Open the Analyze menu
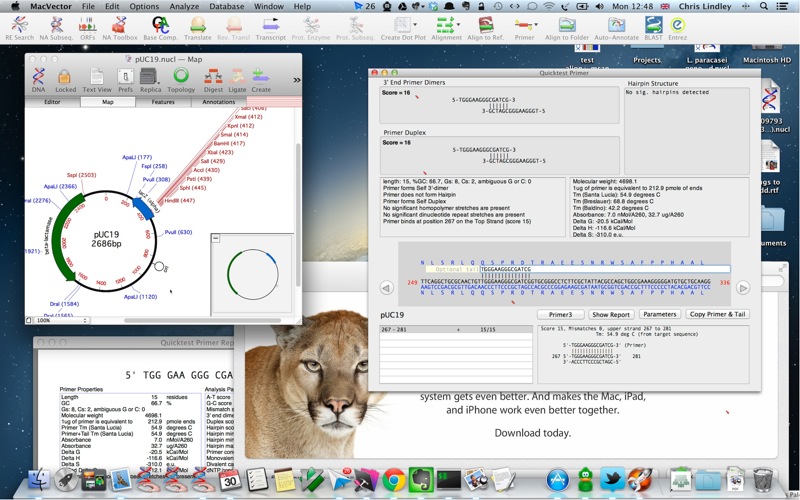 [x=184, y=7]
